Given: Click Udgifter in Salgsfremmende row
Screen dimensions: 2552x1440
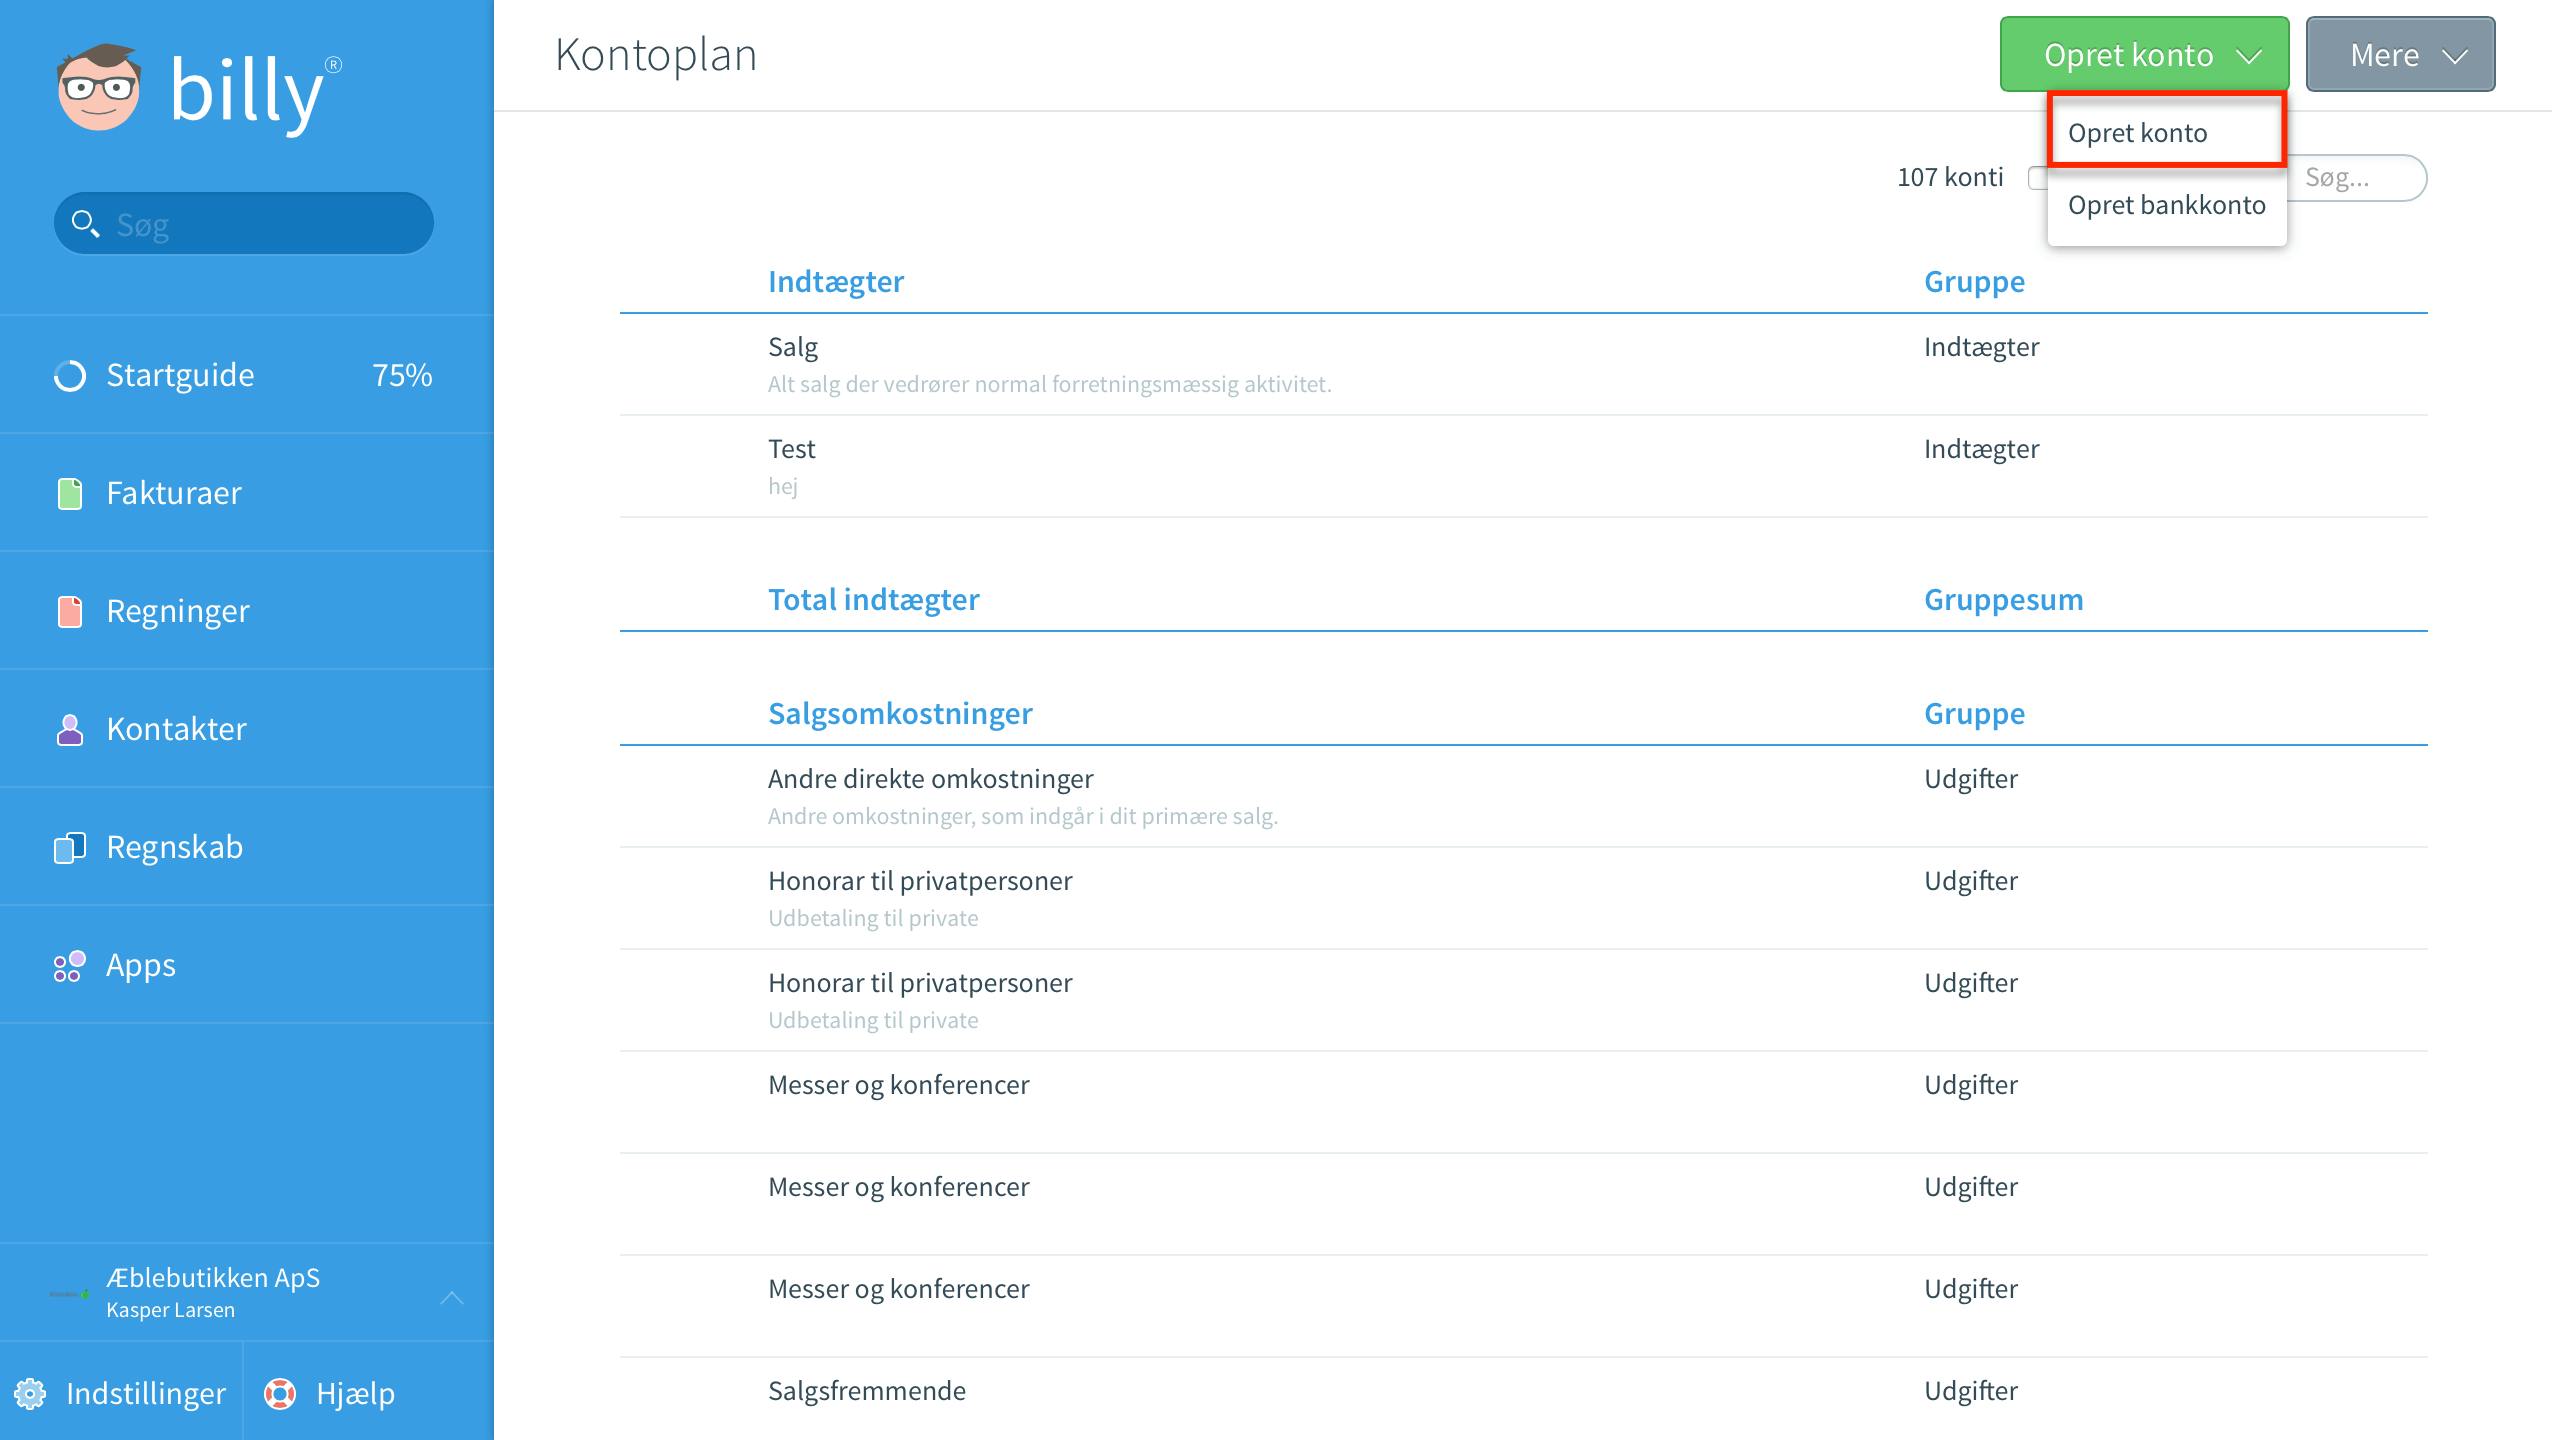Looking at the screenshot, I should (x=1971, y=1391).
